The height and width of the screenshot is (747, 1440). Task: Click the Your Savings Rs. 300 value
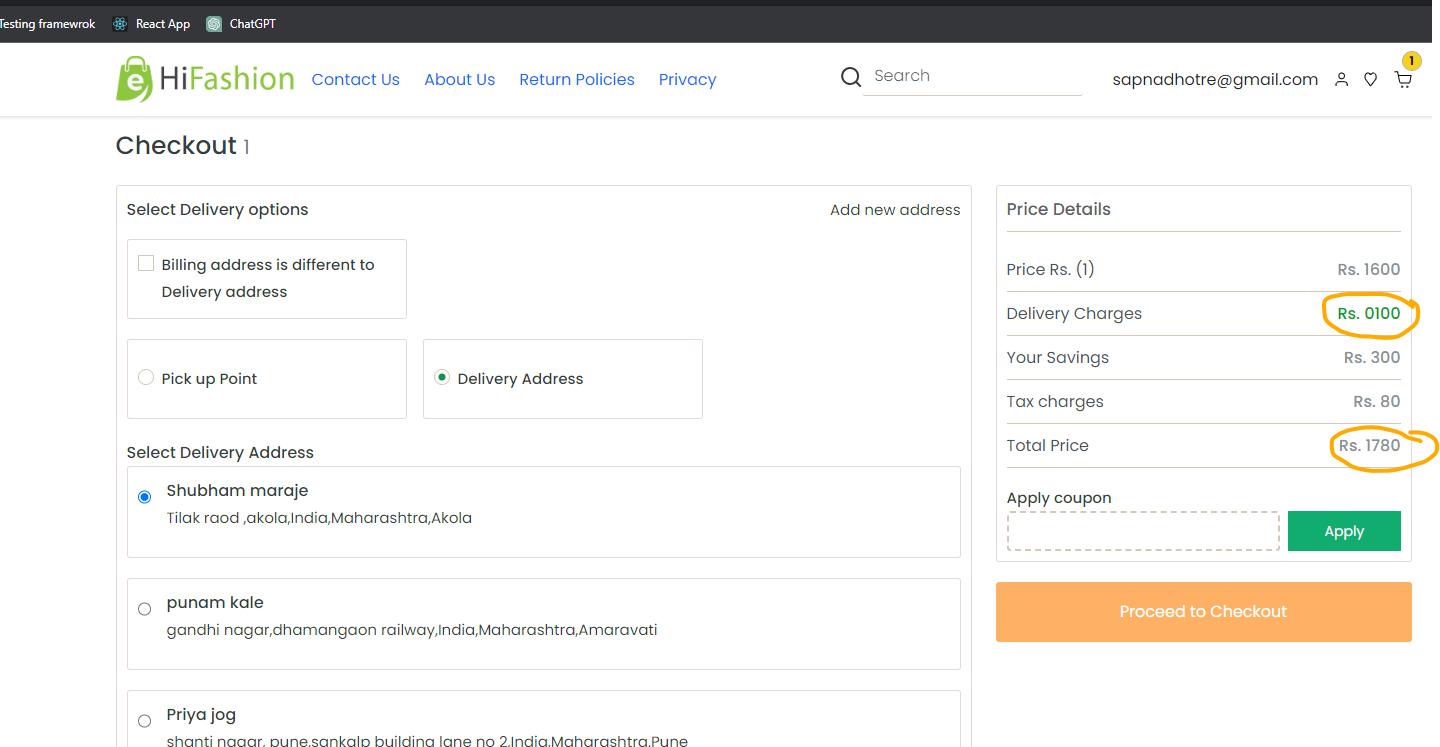tap(1372, 358)
